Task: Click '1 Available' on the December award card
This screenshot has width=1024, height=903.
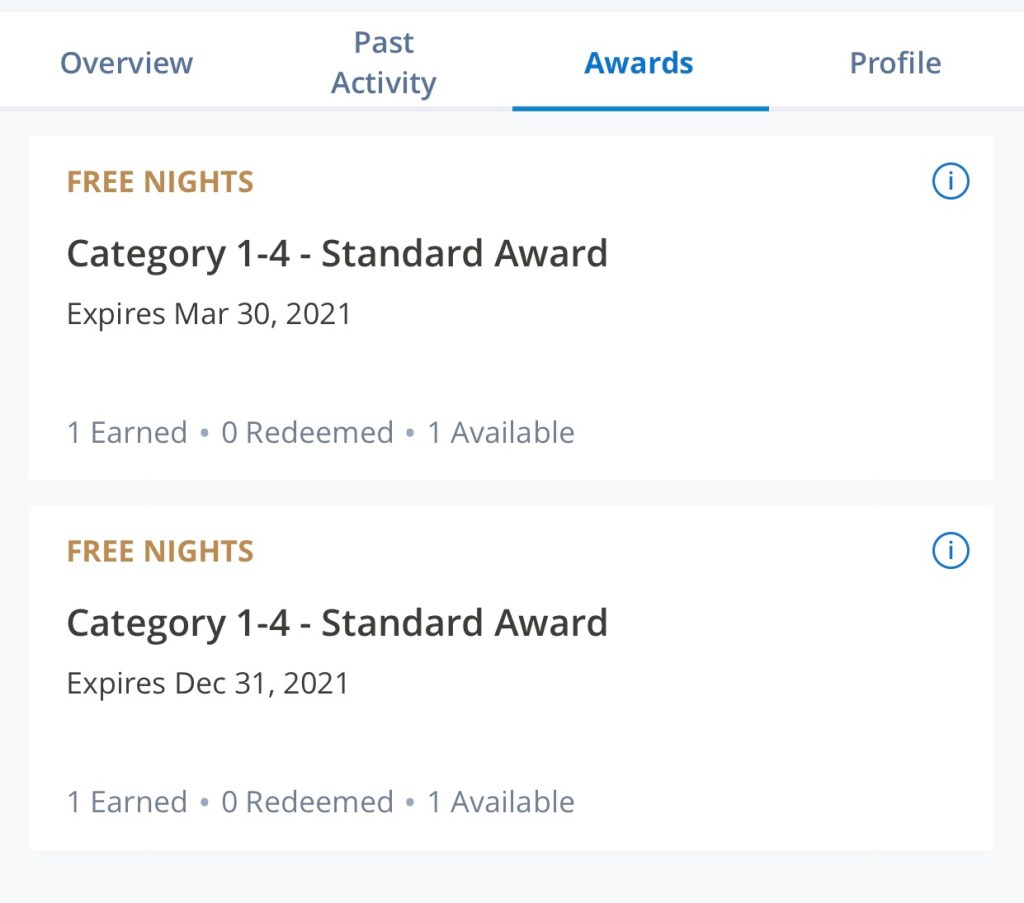Action: click(x=501, y=802)
